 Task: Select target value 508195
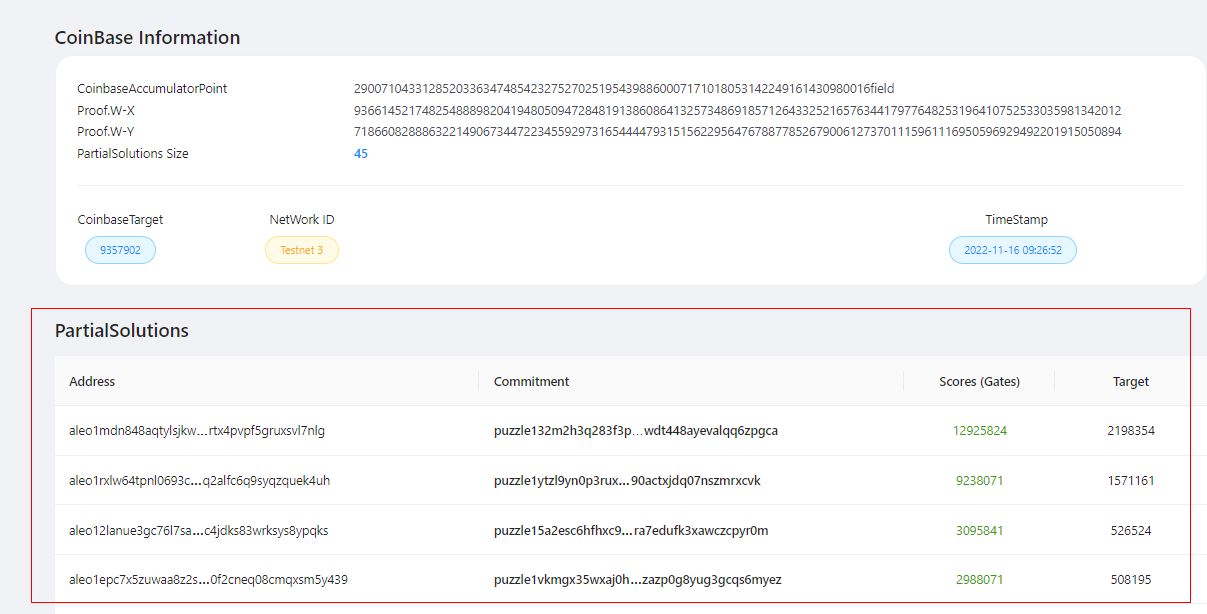click(x=1131, y=580)
